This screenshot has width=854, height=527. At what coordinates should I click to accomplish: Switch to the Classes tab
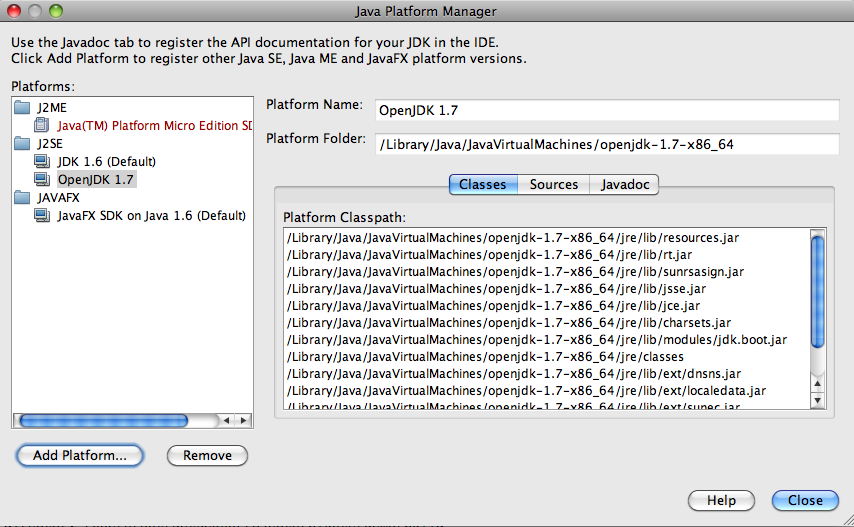483,185
